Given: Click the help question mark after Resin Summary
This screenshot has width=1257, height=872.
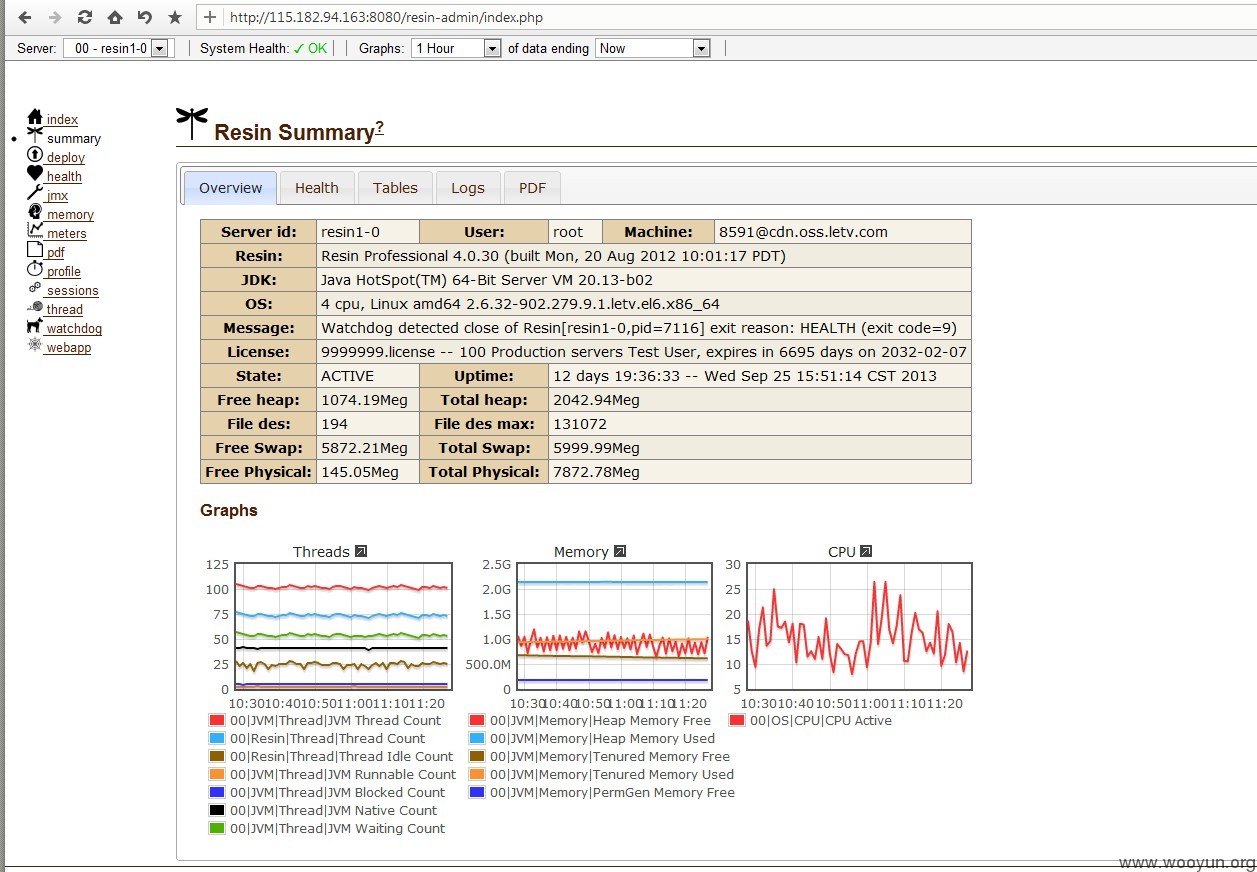Looking at the screenshot, I should [379, 129].
